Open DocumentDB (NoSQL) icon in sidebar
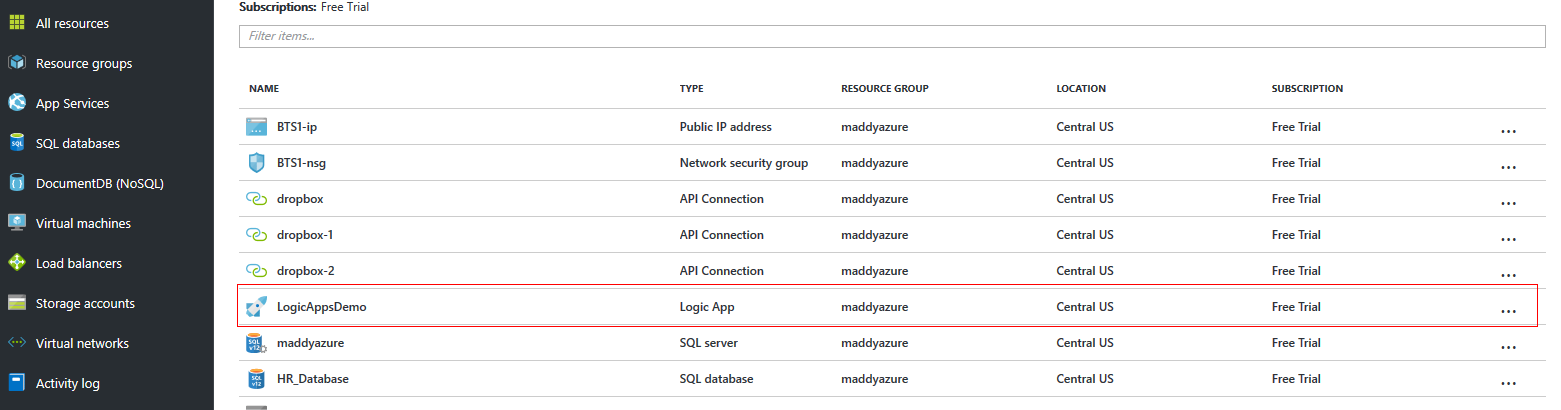Image resolution: width=1561 pixels, height=410 pixels. pos(17,183)
